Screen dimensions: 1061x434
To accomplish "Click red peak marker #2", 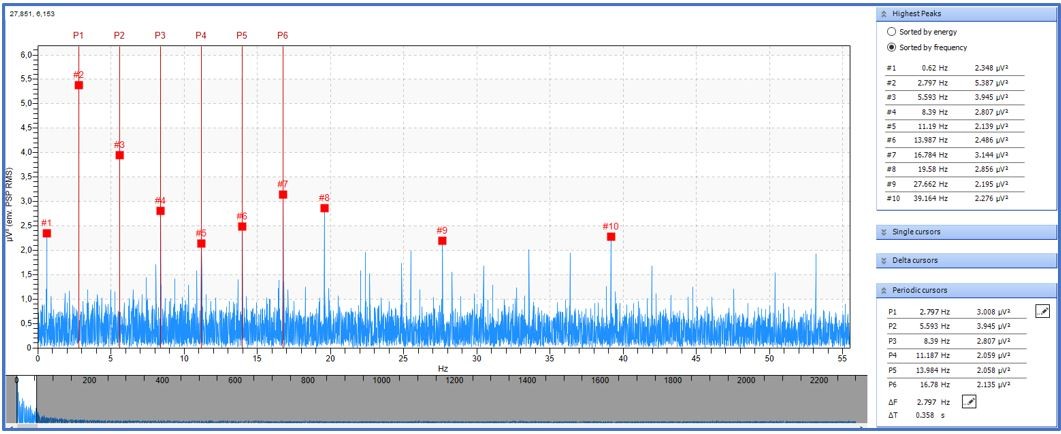I will 78,85.
